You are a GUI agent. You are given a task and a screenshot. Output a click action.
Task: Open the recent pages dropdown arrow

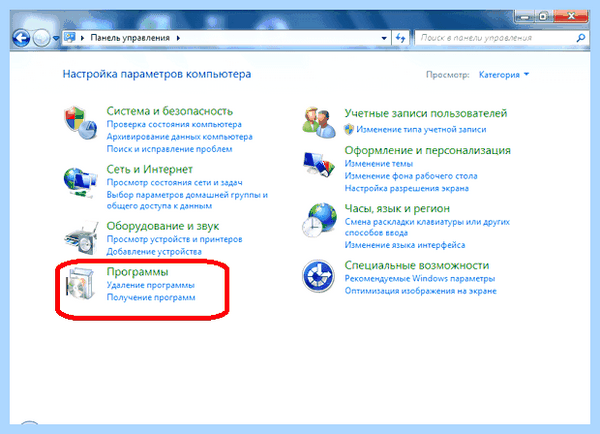coord(56,38)
